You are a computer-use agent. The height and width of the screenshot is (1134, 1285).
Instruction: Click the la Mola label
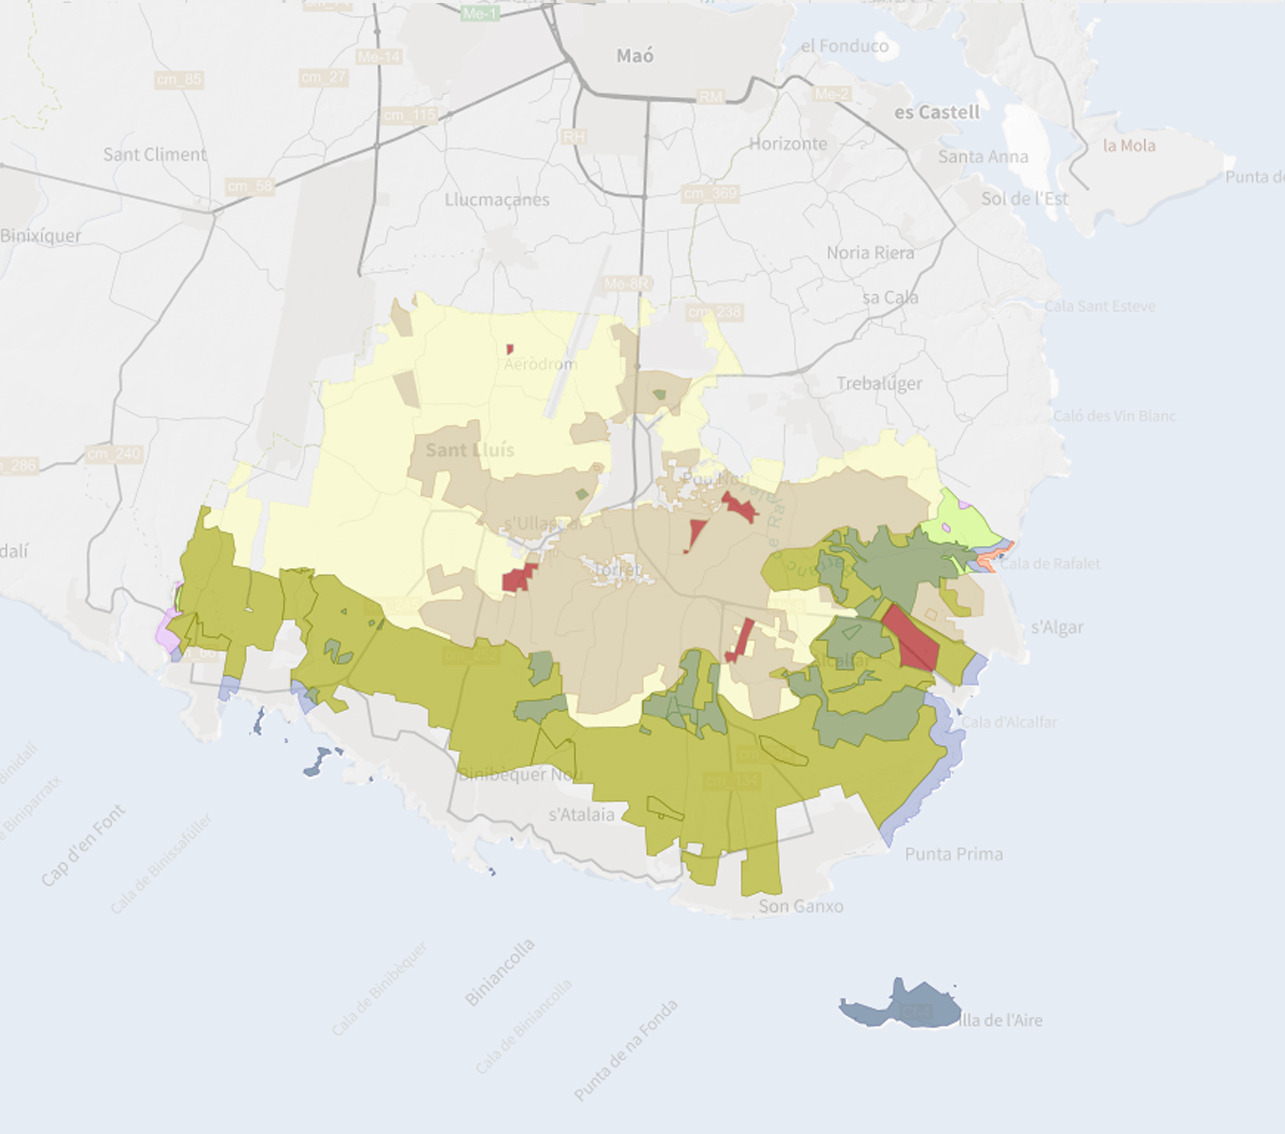1129,145
